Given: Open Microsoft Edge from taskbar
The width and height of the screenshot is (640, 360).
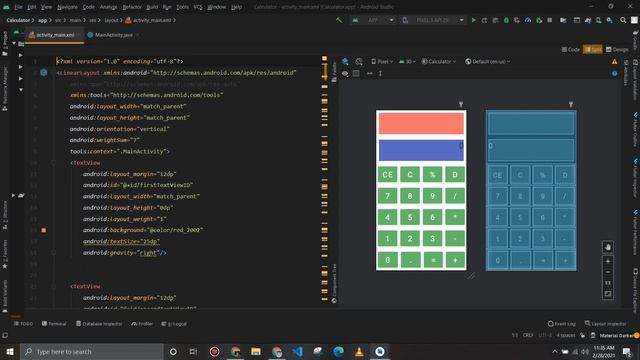Looking at the screenshot, I should [338, 351].
